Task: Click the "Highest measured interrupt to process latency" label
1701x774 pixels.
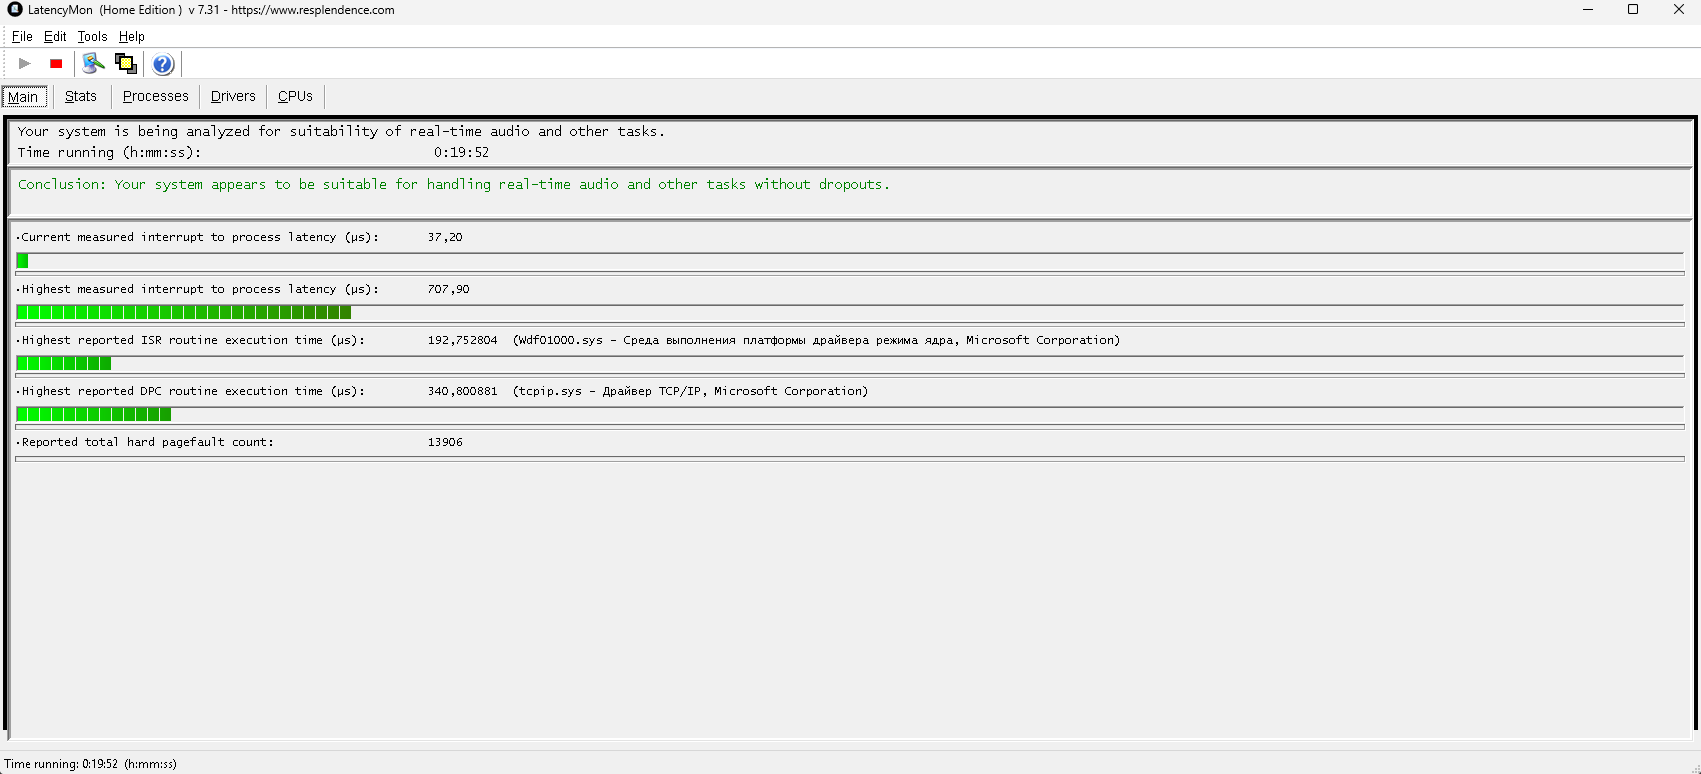Action: point(198,290)
